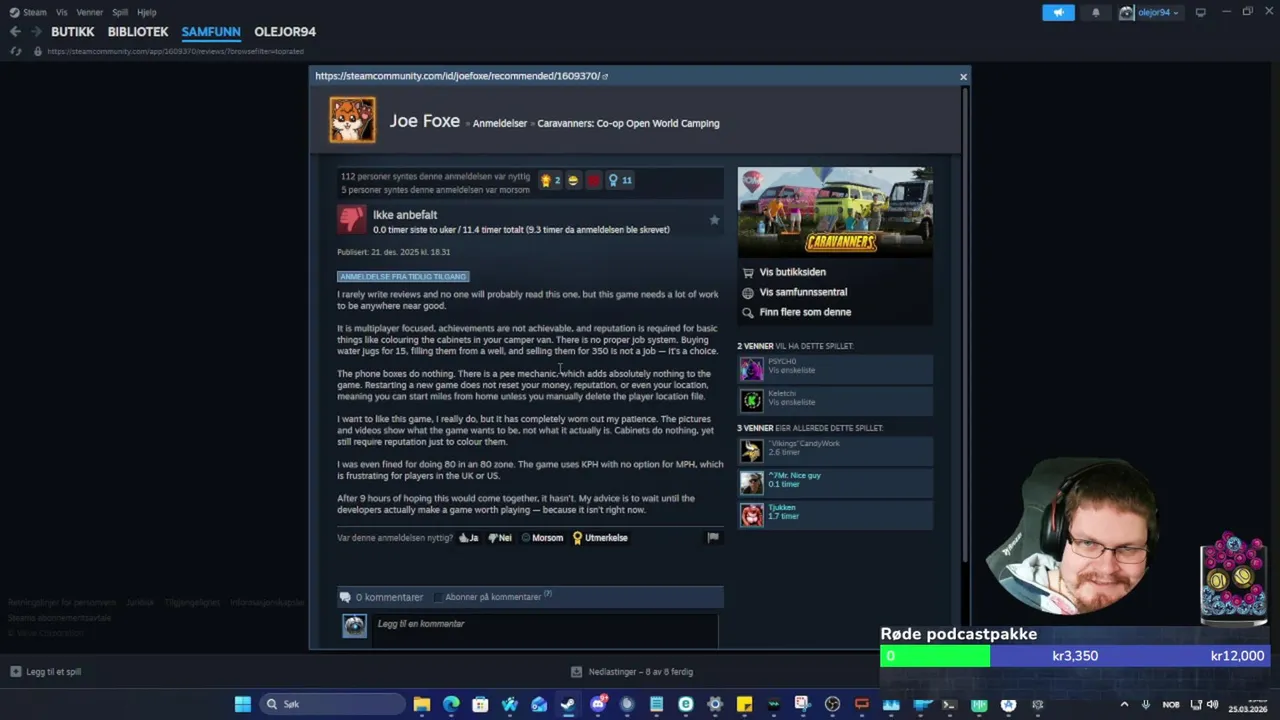Open Nedlastinger download status

(632, 672)
